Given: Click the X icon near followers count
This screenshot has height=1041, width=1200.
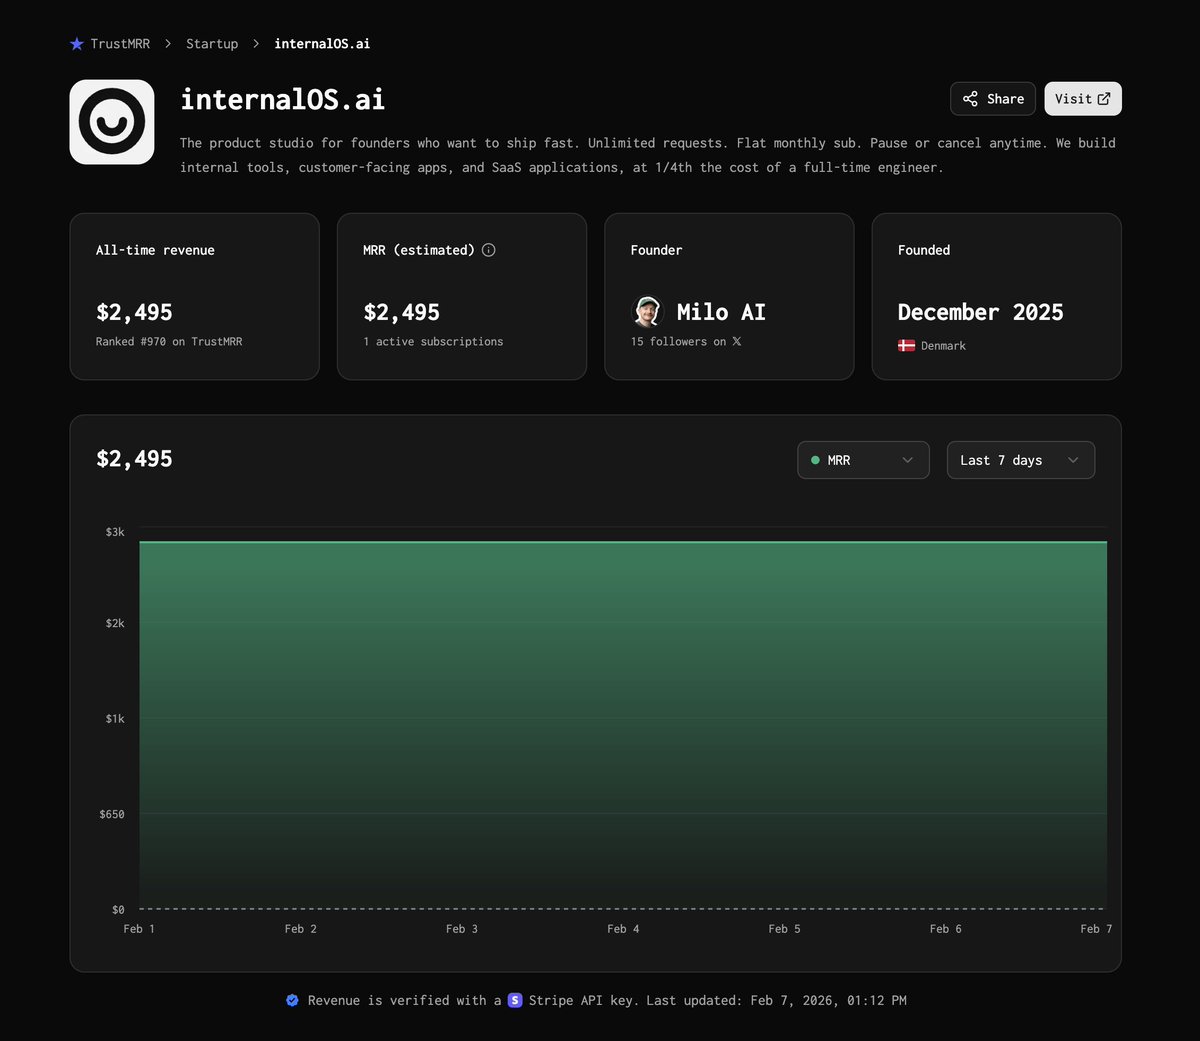Looking at the screenshot, I should [x=737, y=341].
